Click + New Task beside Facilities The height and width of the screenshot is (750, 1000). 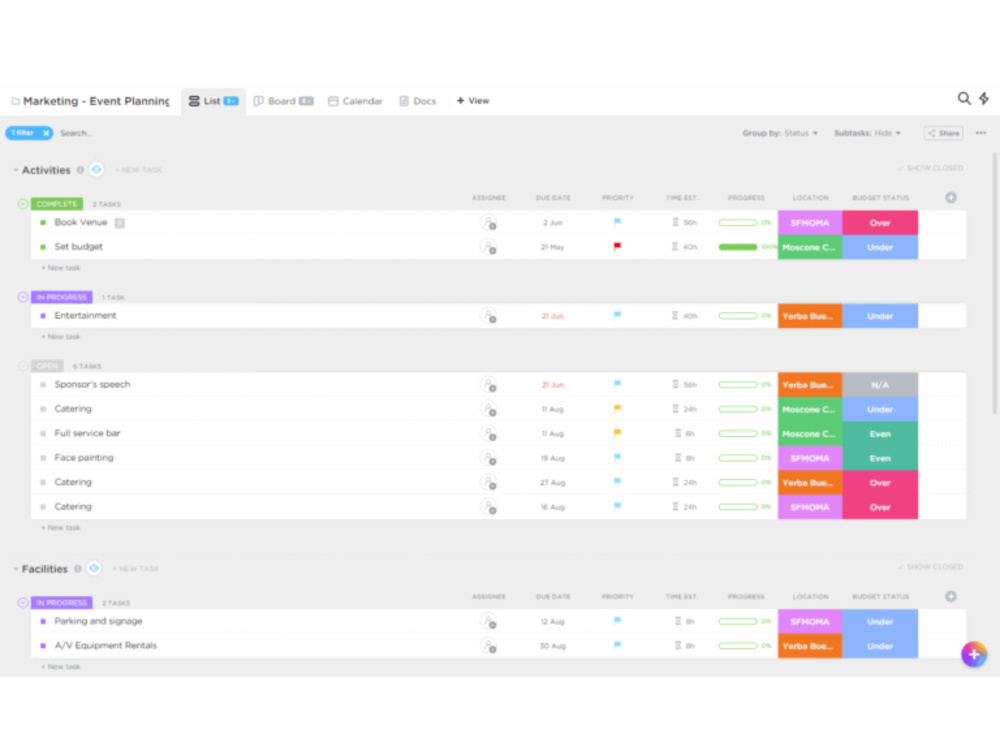(x=136, y=569)
